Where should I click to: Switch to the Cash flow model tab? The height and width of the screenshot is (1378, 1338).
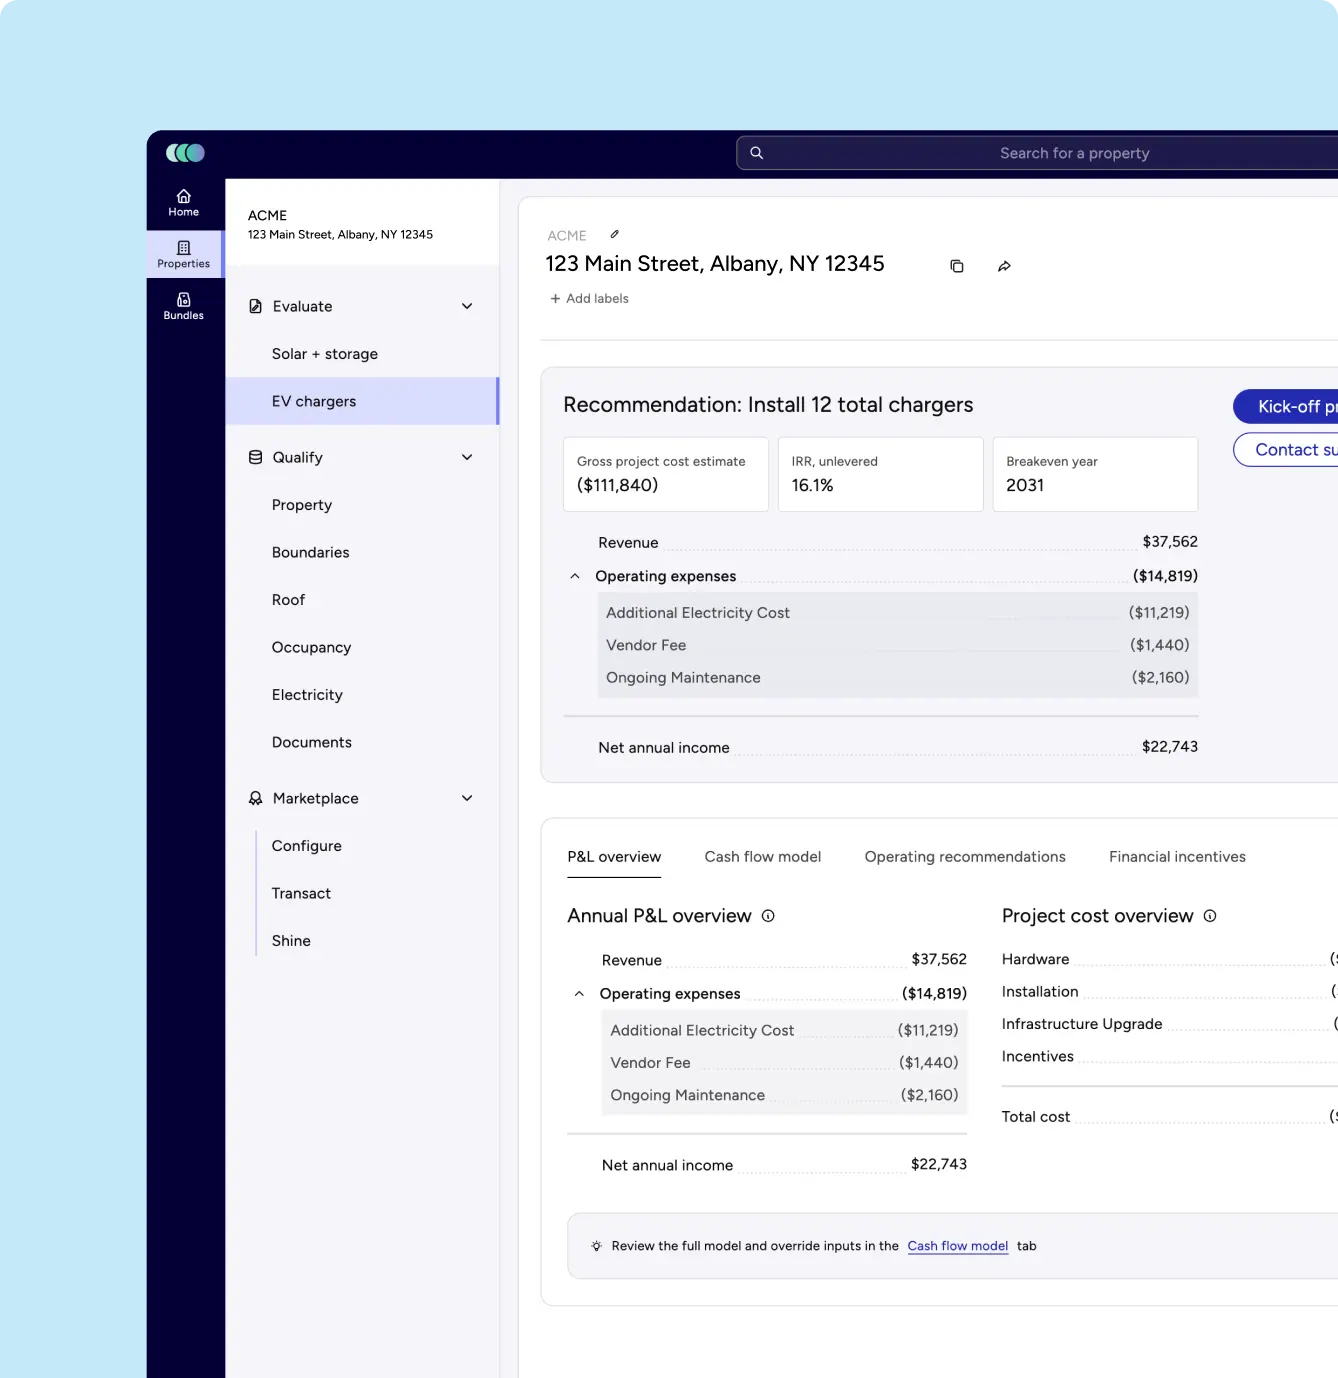763,857
